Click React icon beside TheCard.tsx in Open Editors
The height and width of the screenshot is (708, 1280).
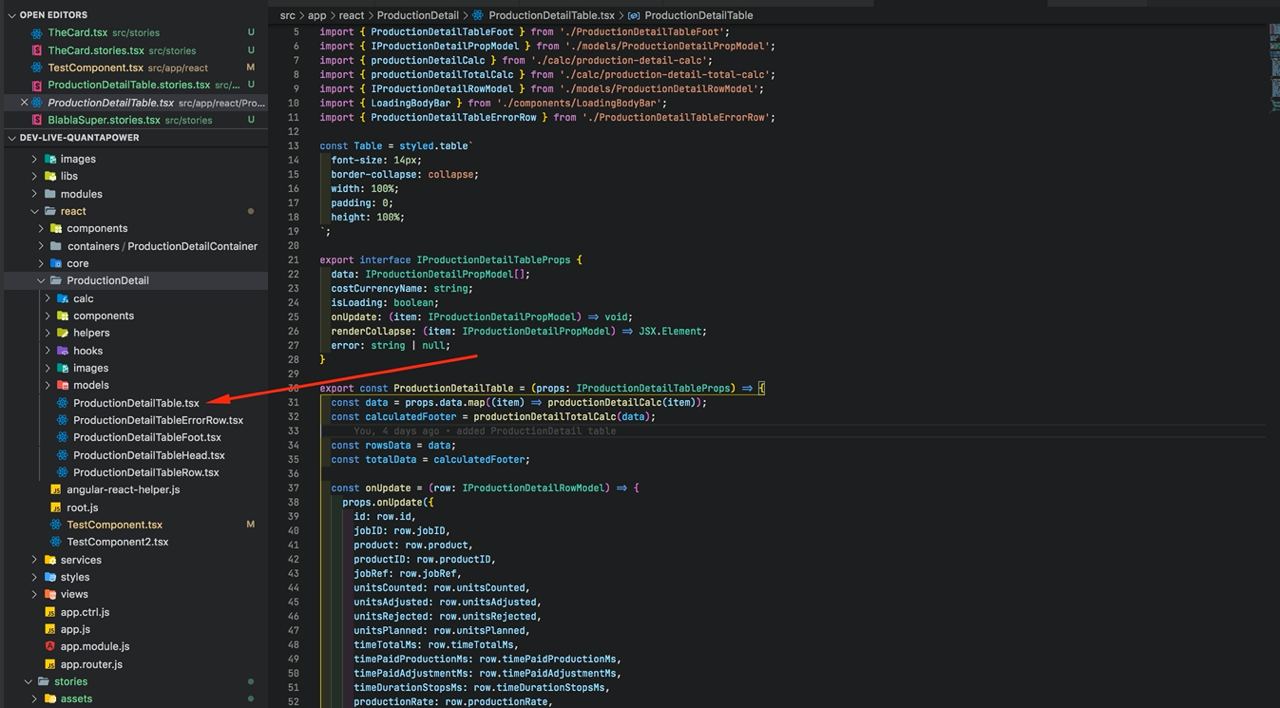click(x=37, y=33)
